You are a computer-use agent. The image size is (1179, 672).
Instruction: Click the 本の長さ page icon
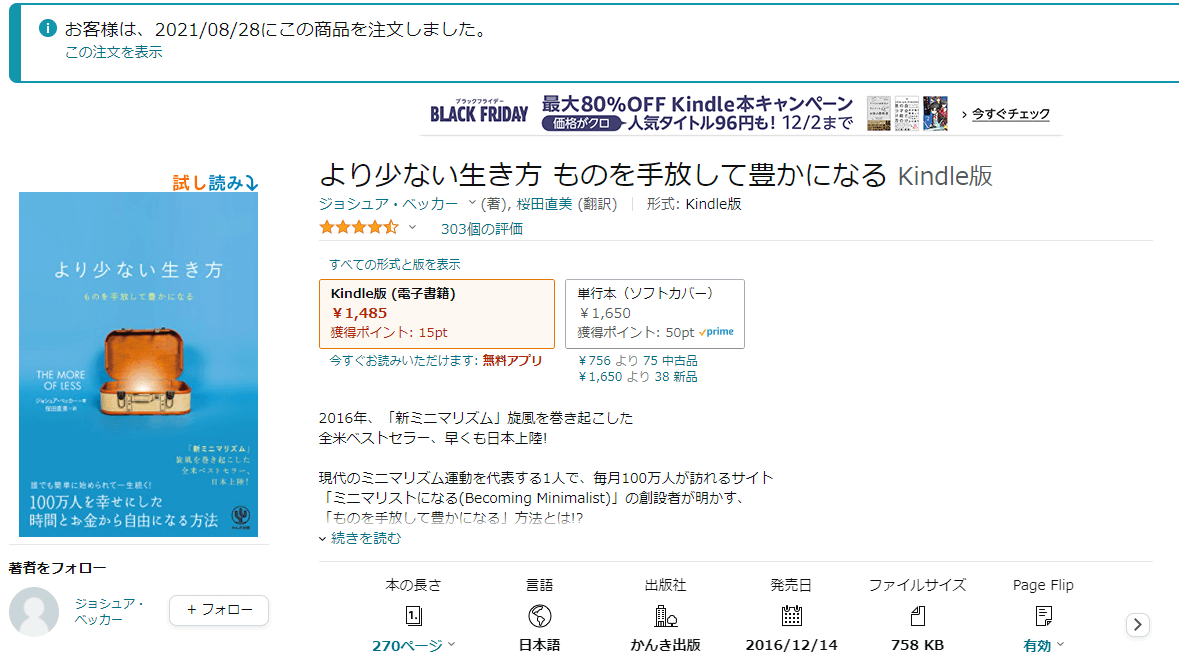pos(414,616)
